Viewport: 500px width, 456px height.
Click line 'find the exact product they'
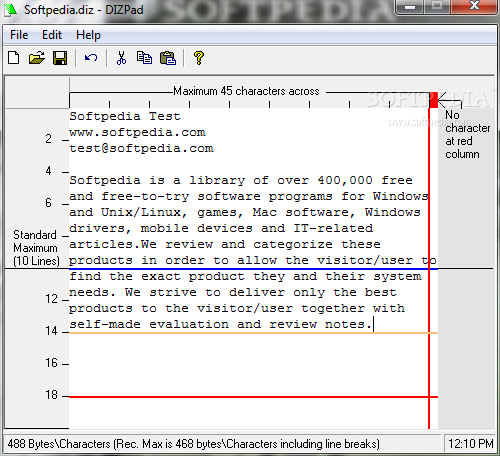[x=245, y=276]
